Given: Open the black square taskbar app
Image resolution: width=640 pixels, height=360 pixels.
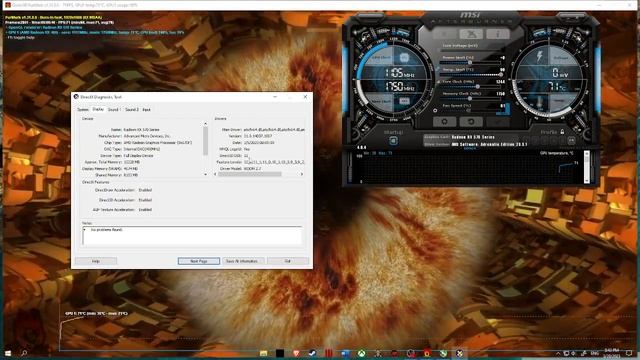Looking at the screenshot, I should click(280, 353).
